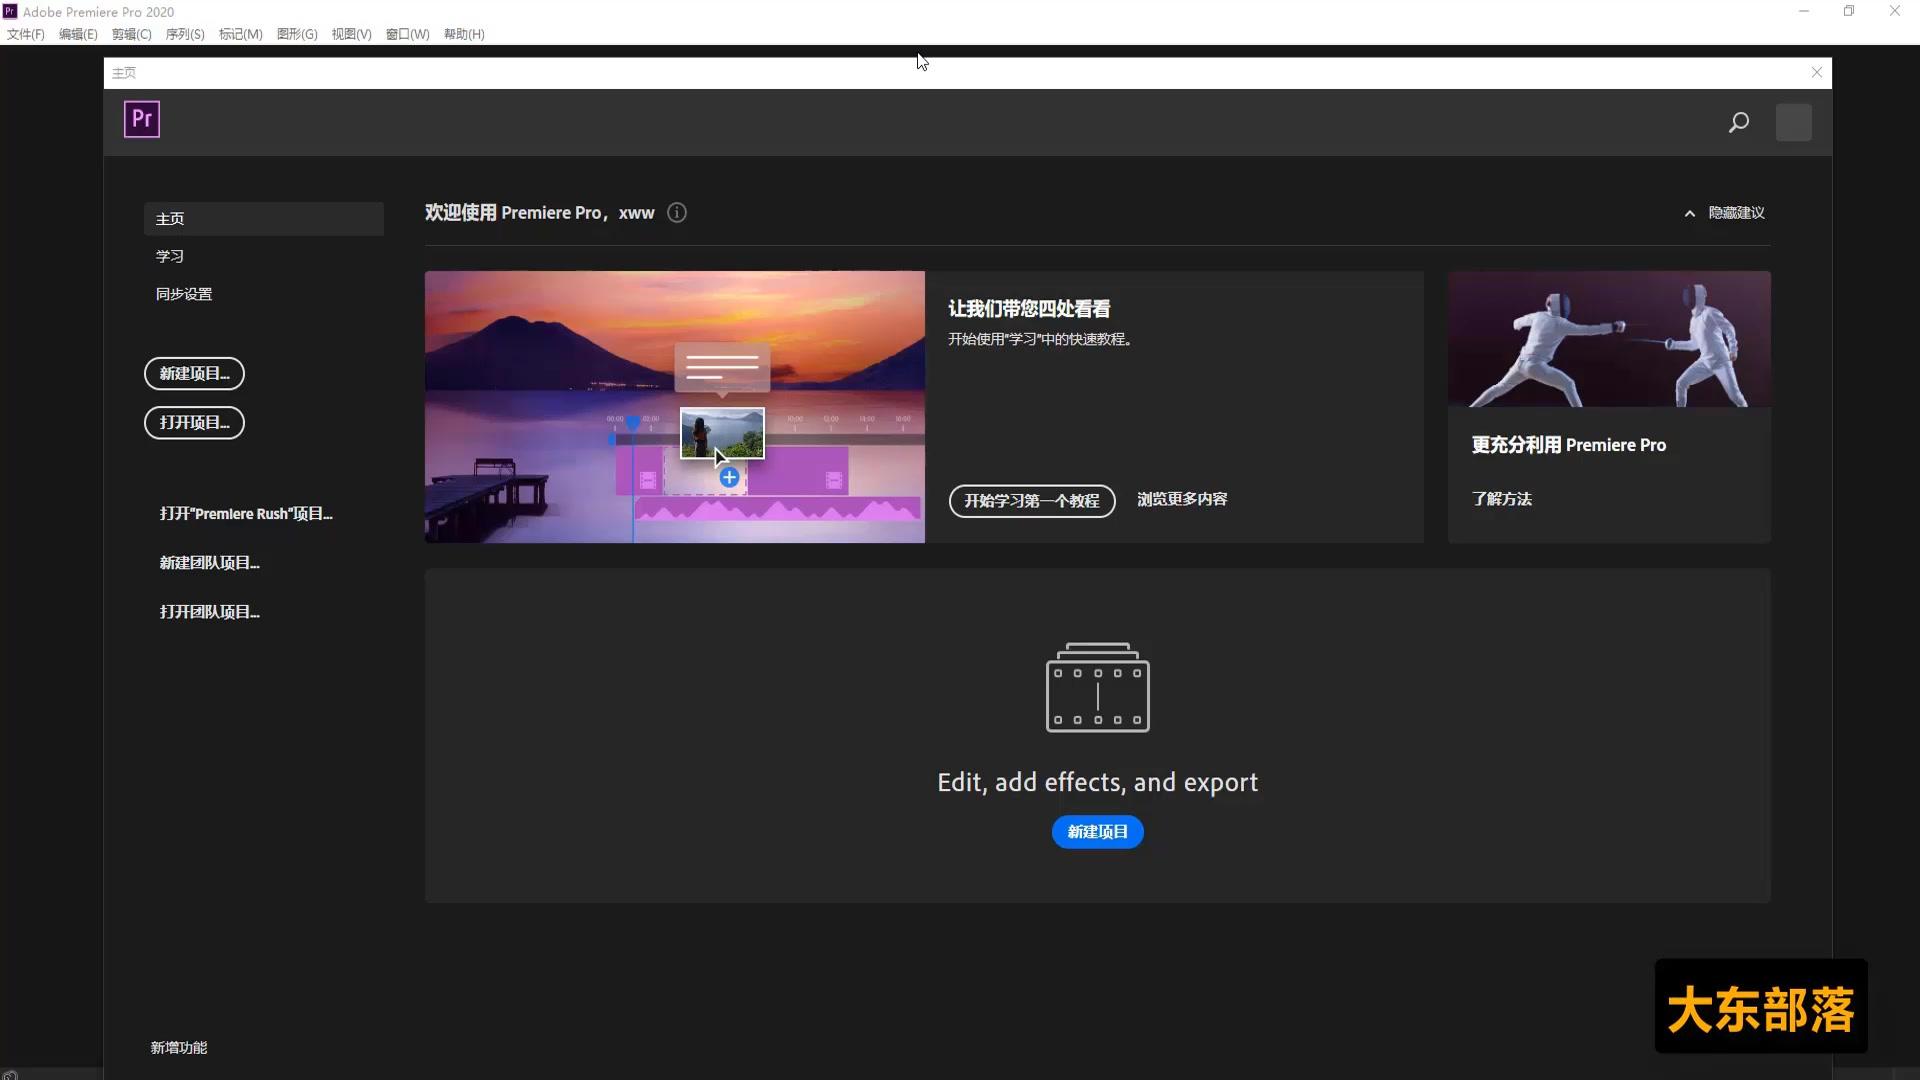
Task: Click the info icon beside the welcome message
Action: tap(677, 212)
